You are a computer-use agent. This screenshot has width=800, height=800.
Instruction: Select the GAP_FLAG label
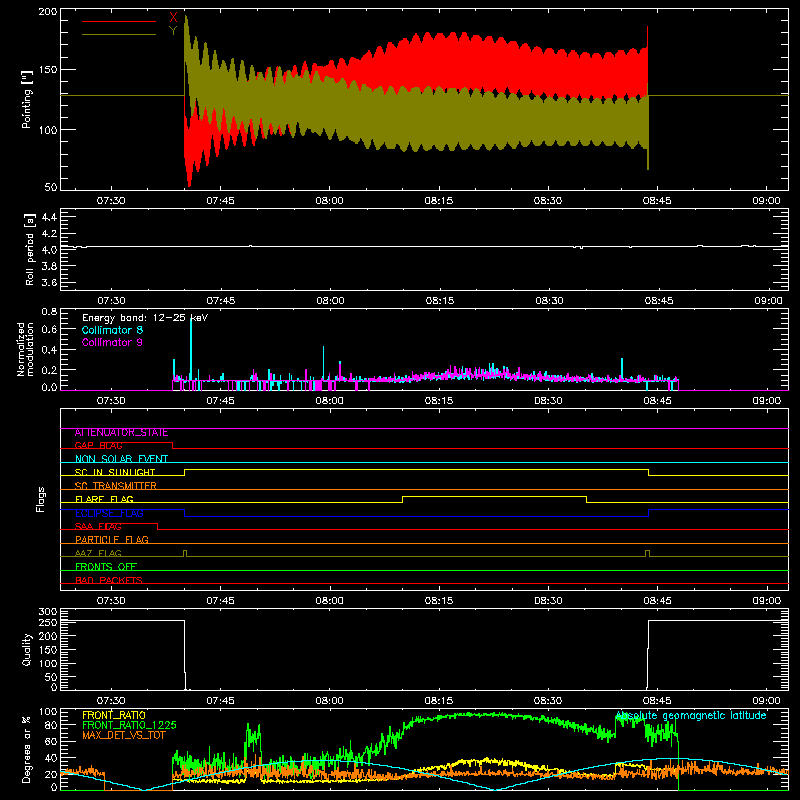(98, 446)
